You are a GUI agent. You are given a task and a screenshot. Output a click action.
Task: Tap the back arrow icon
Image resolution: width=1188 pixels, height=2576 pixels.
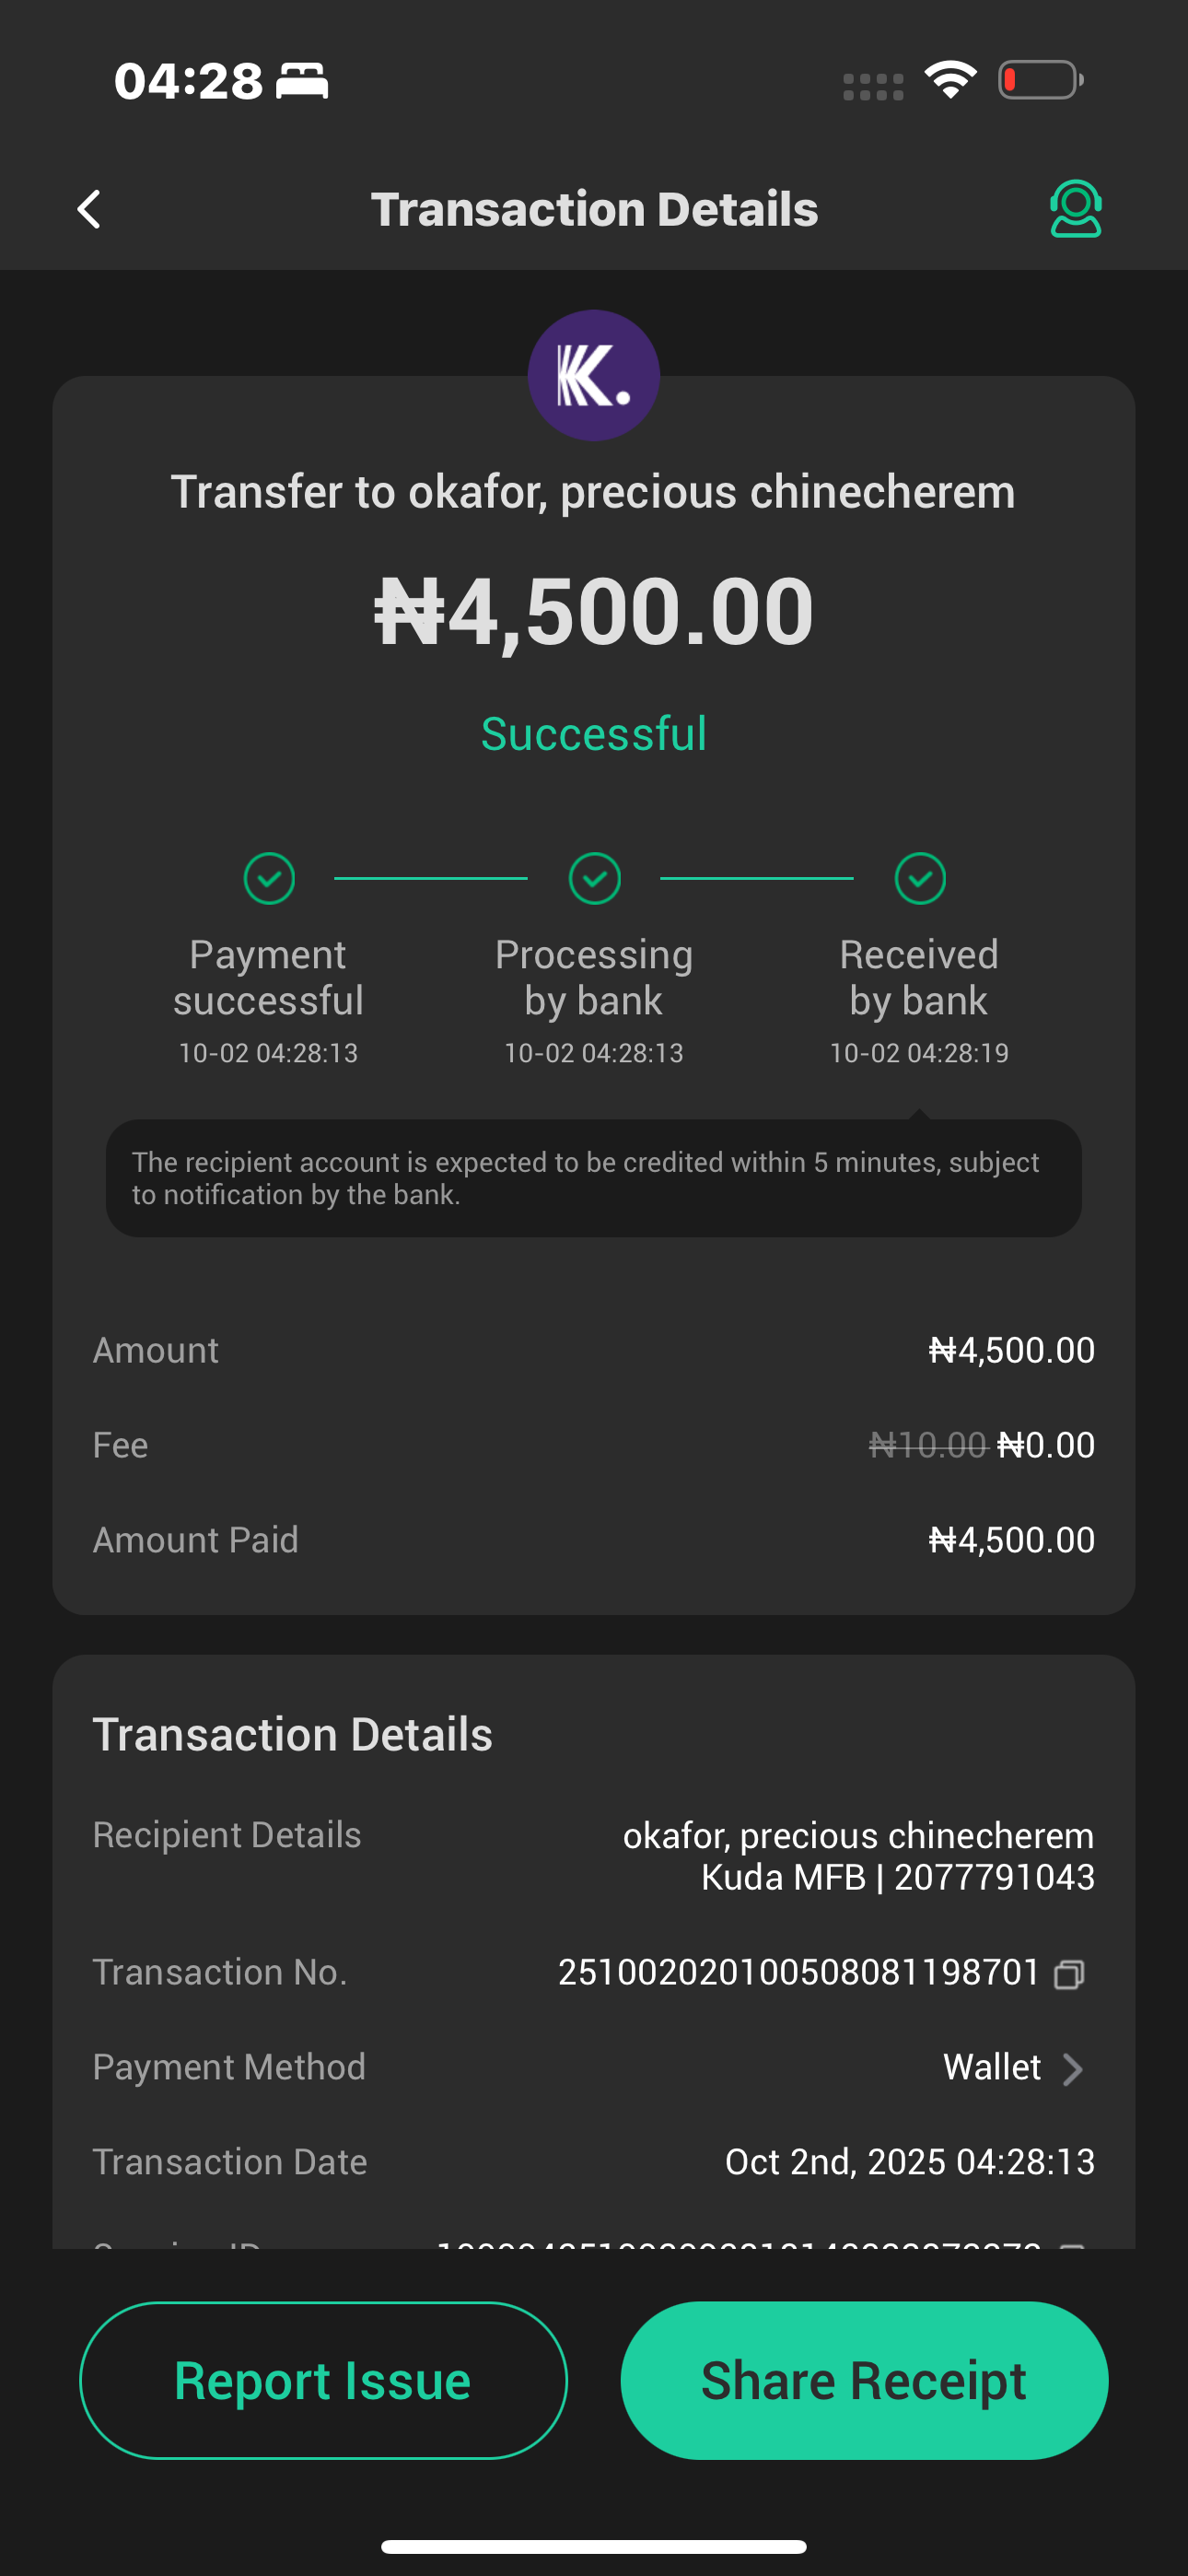coord(89,209)
